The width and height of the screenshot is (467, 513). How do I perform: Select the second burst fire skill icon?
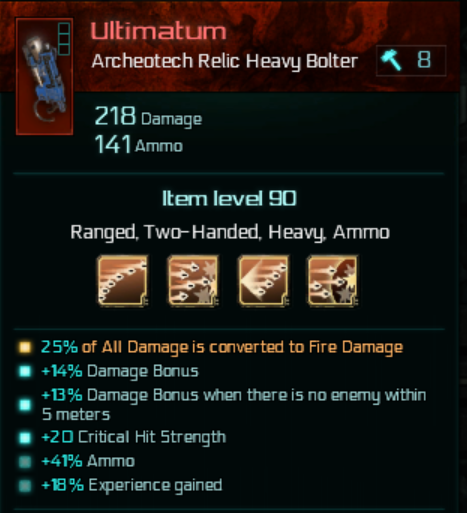tap(193, 280)
